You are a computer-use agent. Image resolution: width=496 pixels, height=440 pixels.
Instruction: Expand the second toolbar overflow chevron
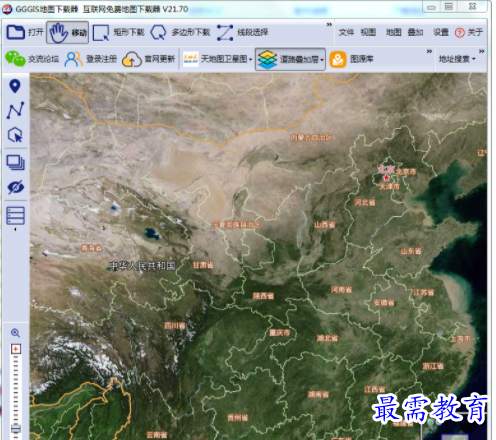coord(429,51)
